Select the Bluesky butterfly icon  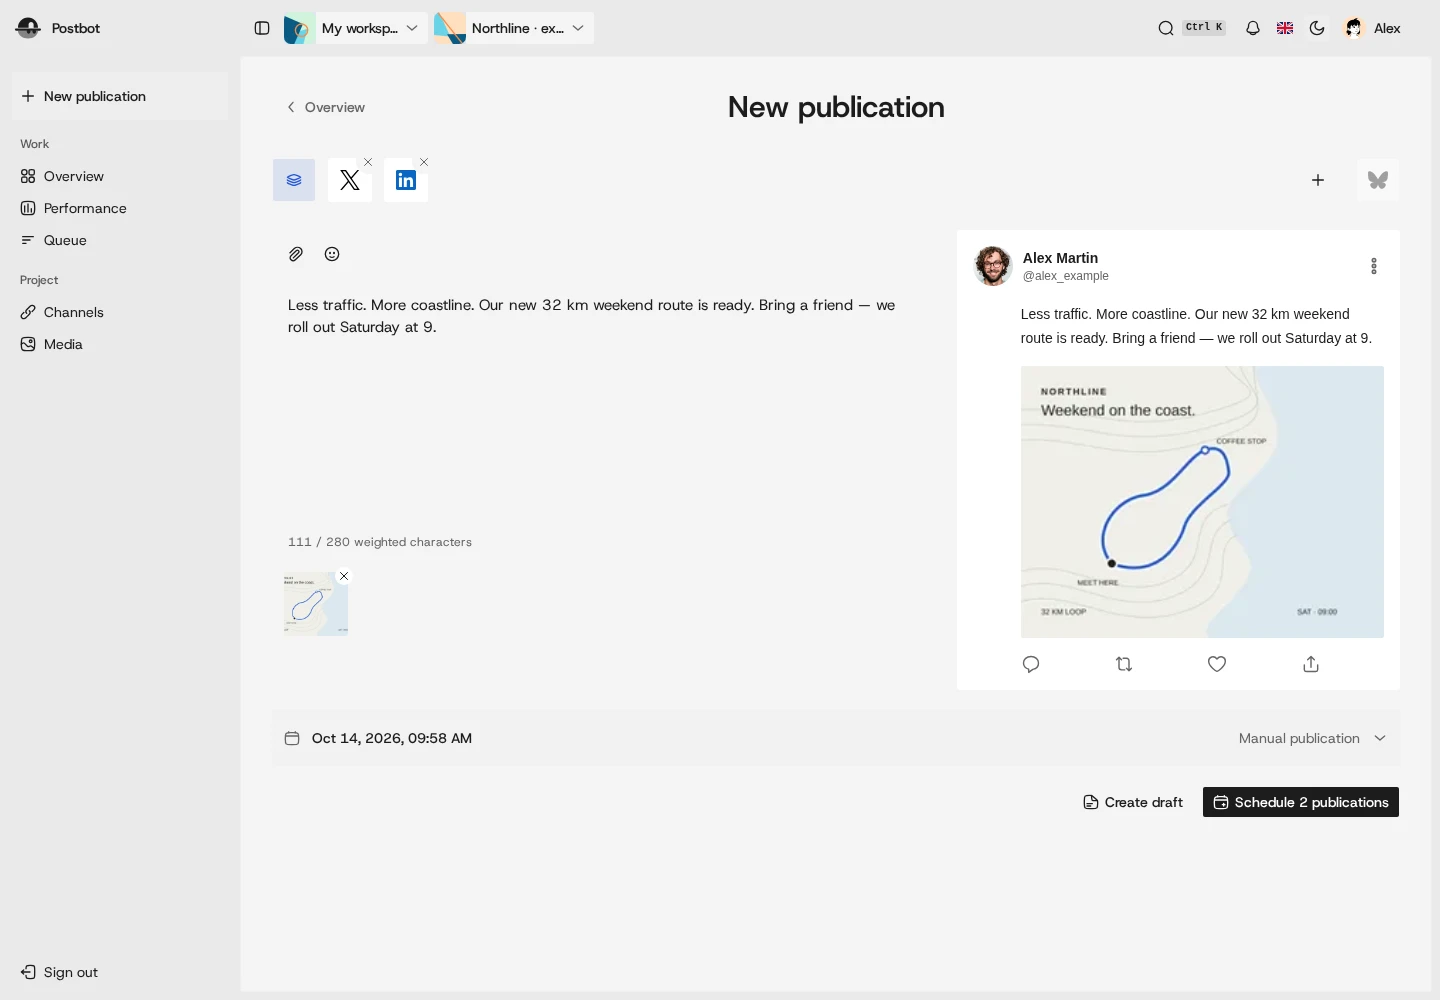1378,180
